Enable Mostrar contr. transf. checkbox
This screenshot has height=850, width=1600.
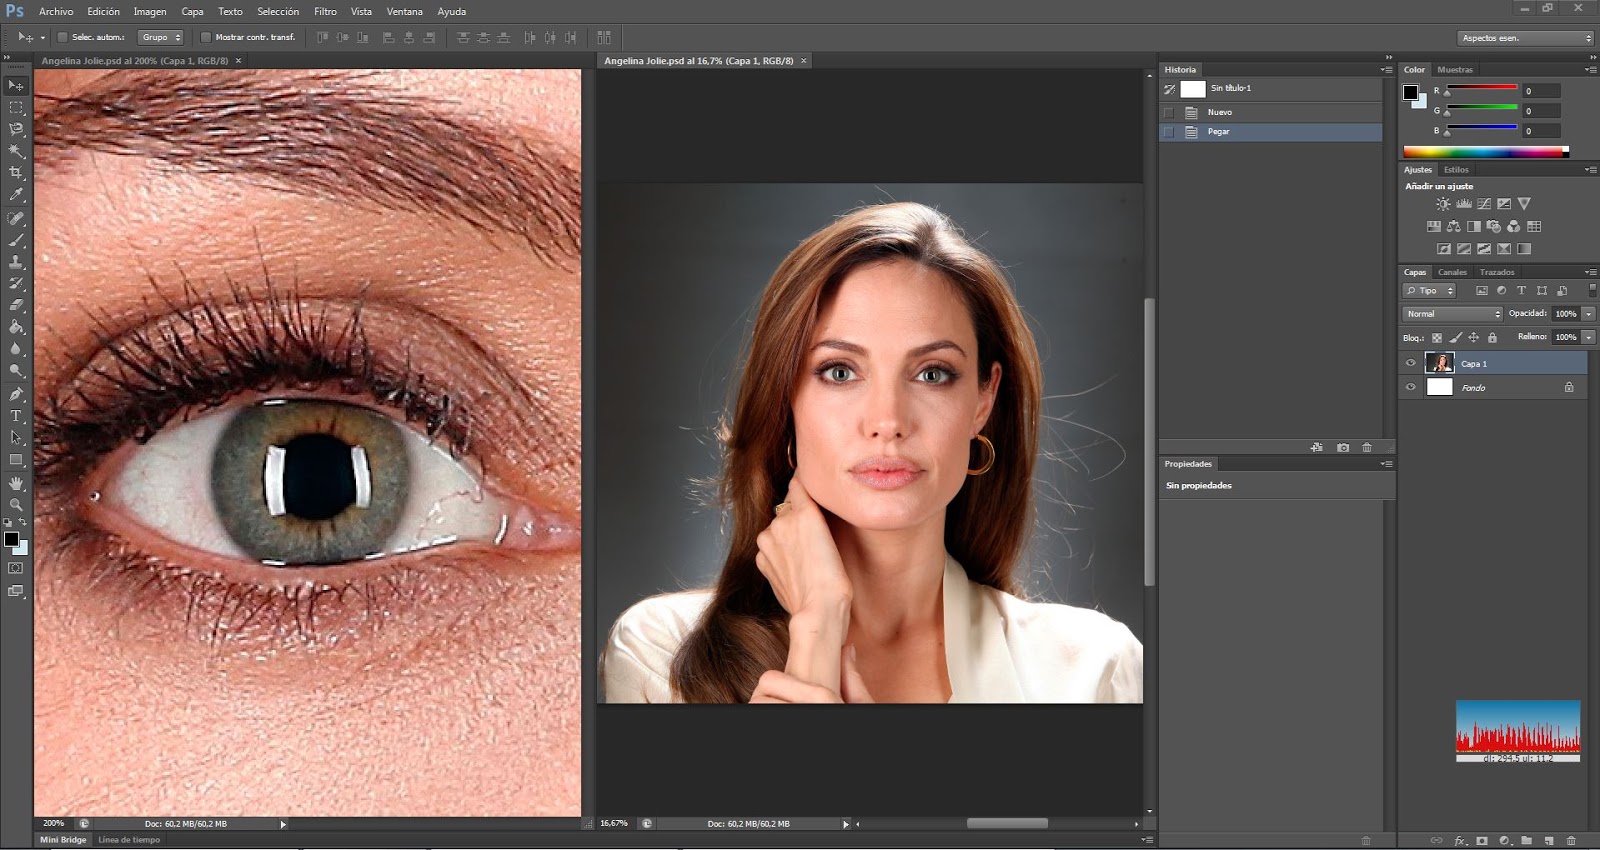point(205,37)
